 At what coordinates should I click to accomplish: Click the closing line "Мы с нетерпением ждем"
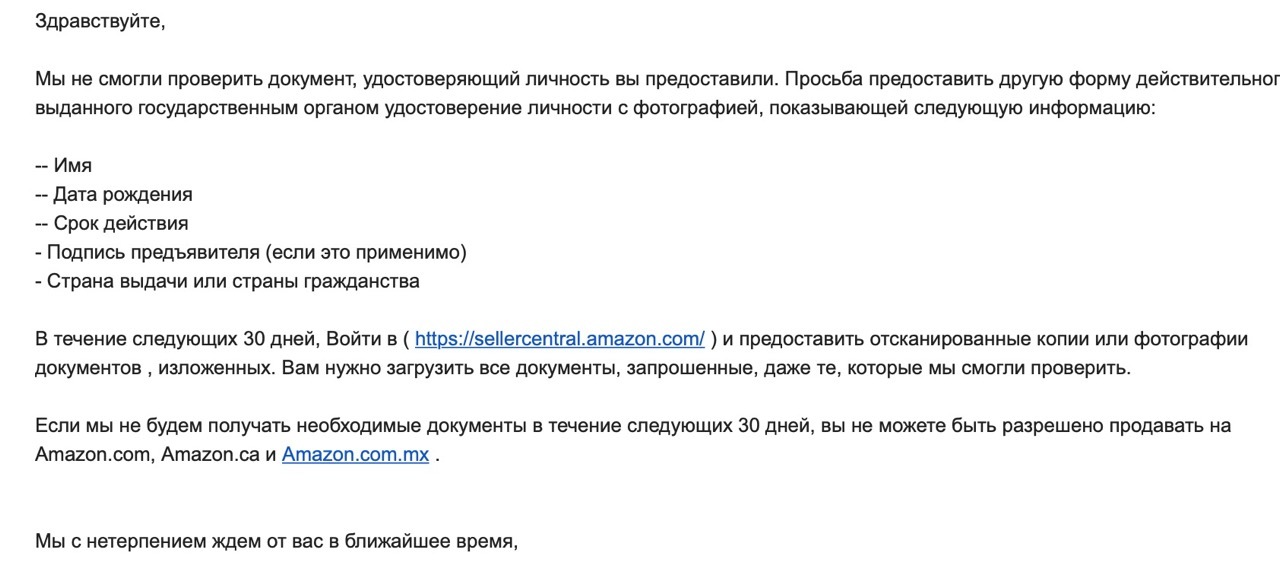pyautogui.click(x=275, y=543)
